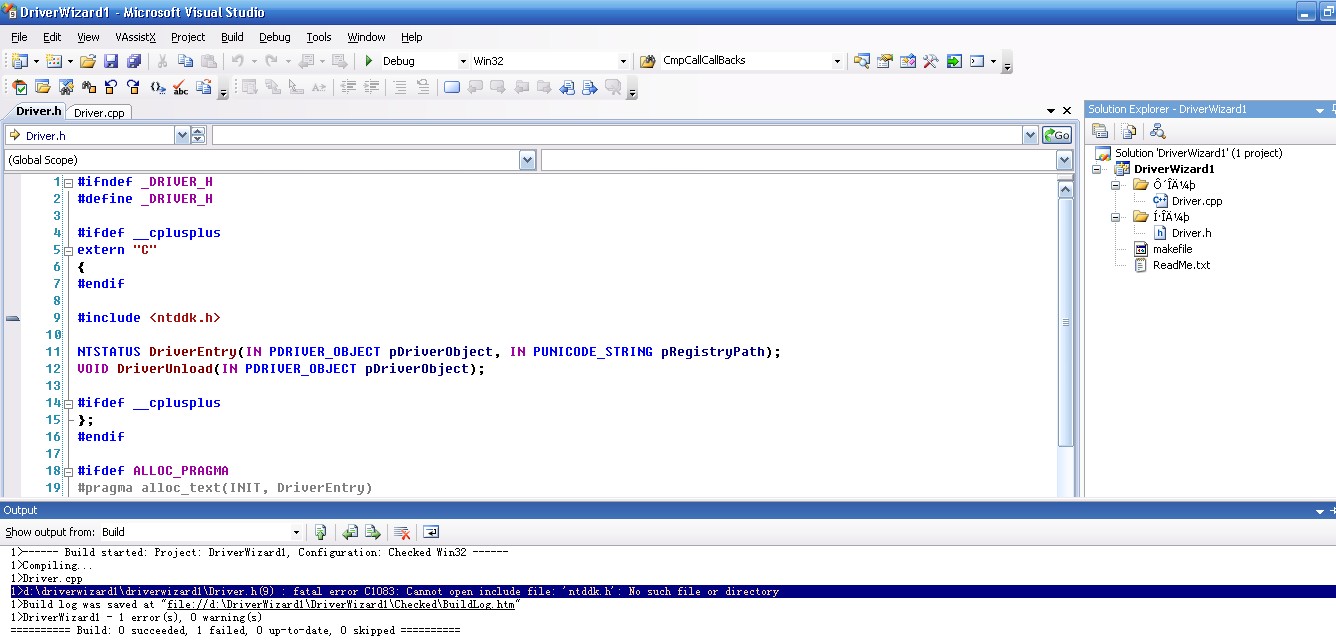
Task: Click VAssistX spell check abc icon
Action: 181,88
